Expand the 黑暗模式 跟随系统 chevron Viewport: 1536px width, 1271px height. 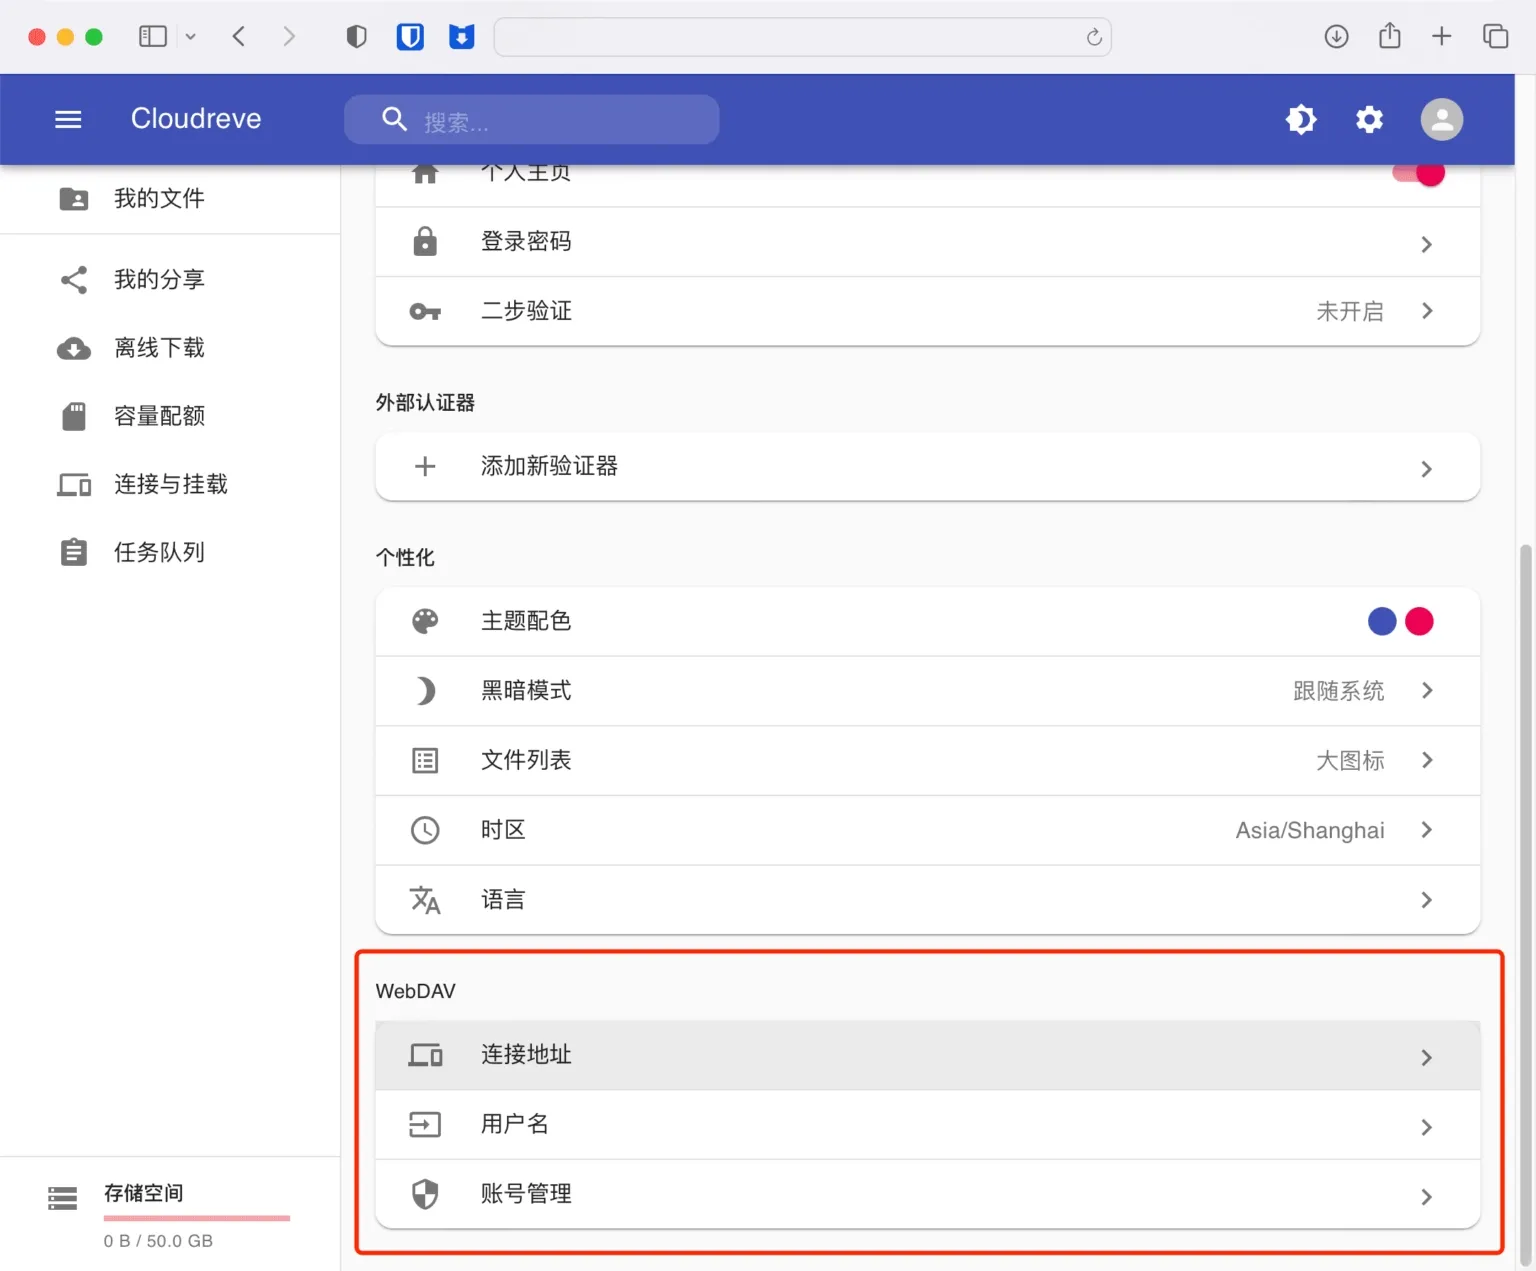click(x=1427, y=690)
